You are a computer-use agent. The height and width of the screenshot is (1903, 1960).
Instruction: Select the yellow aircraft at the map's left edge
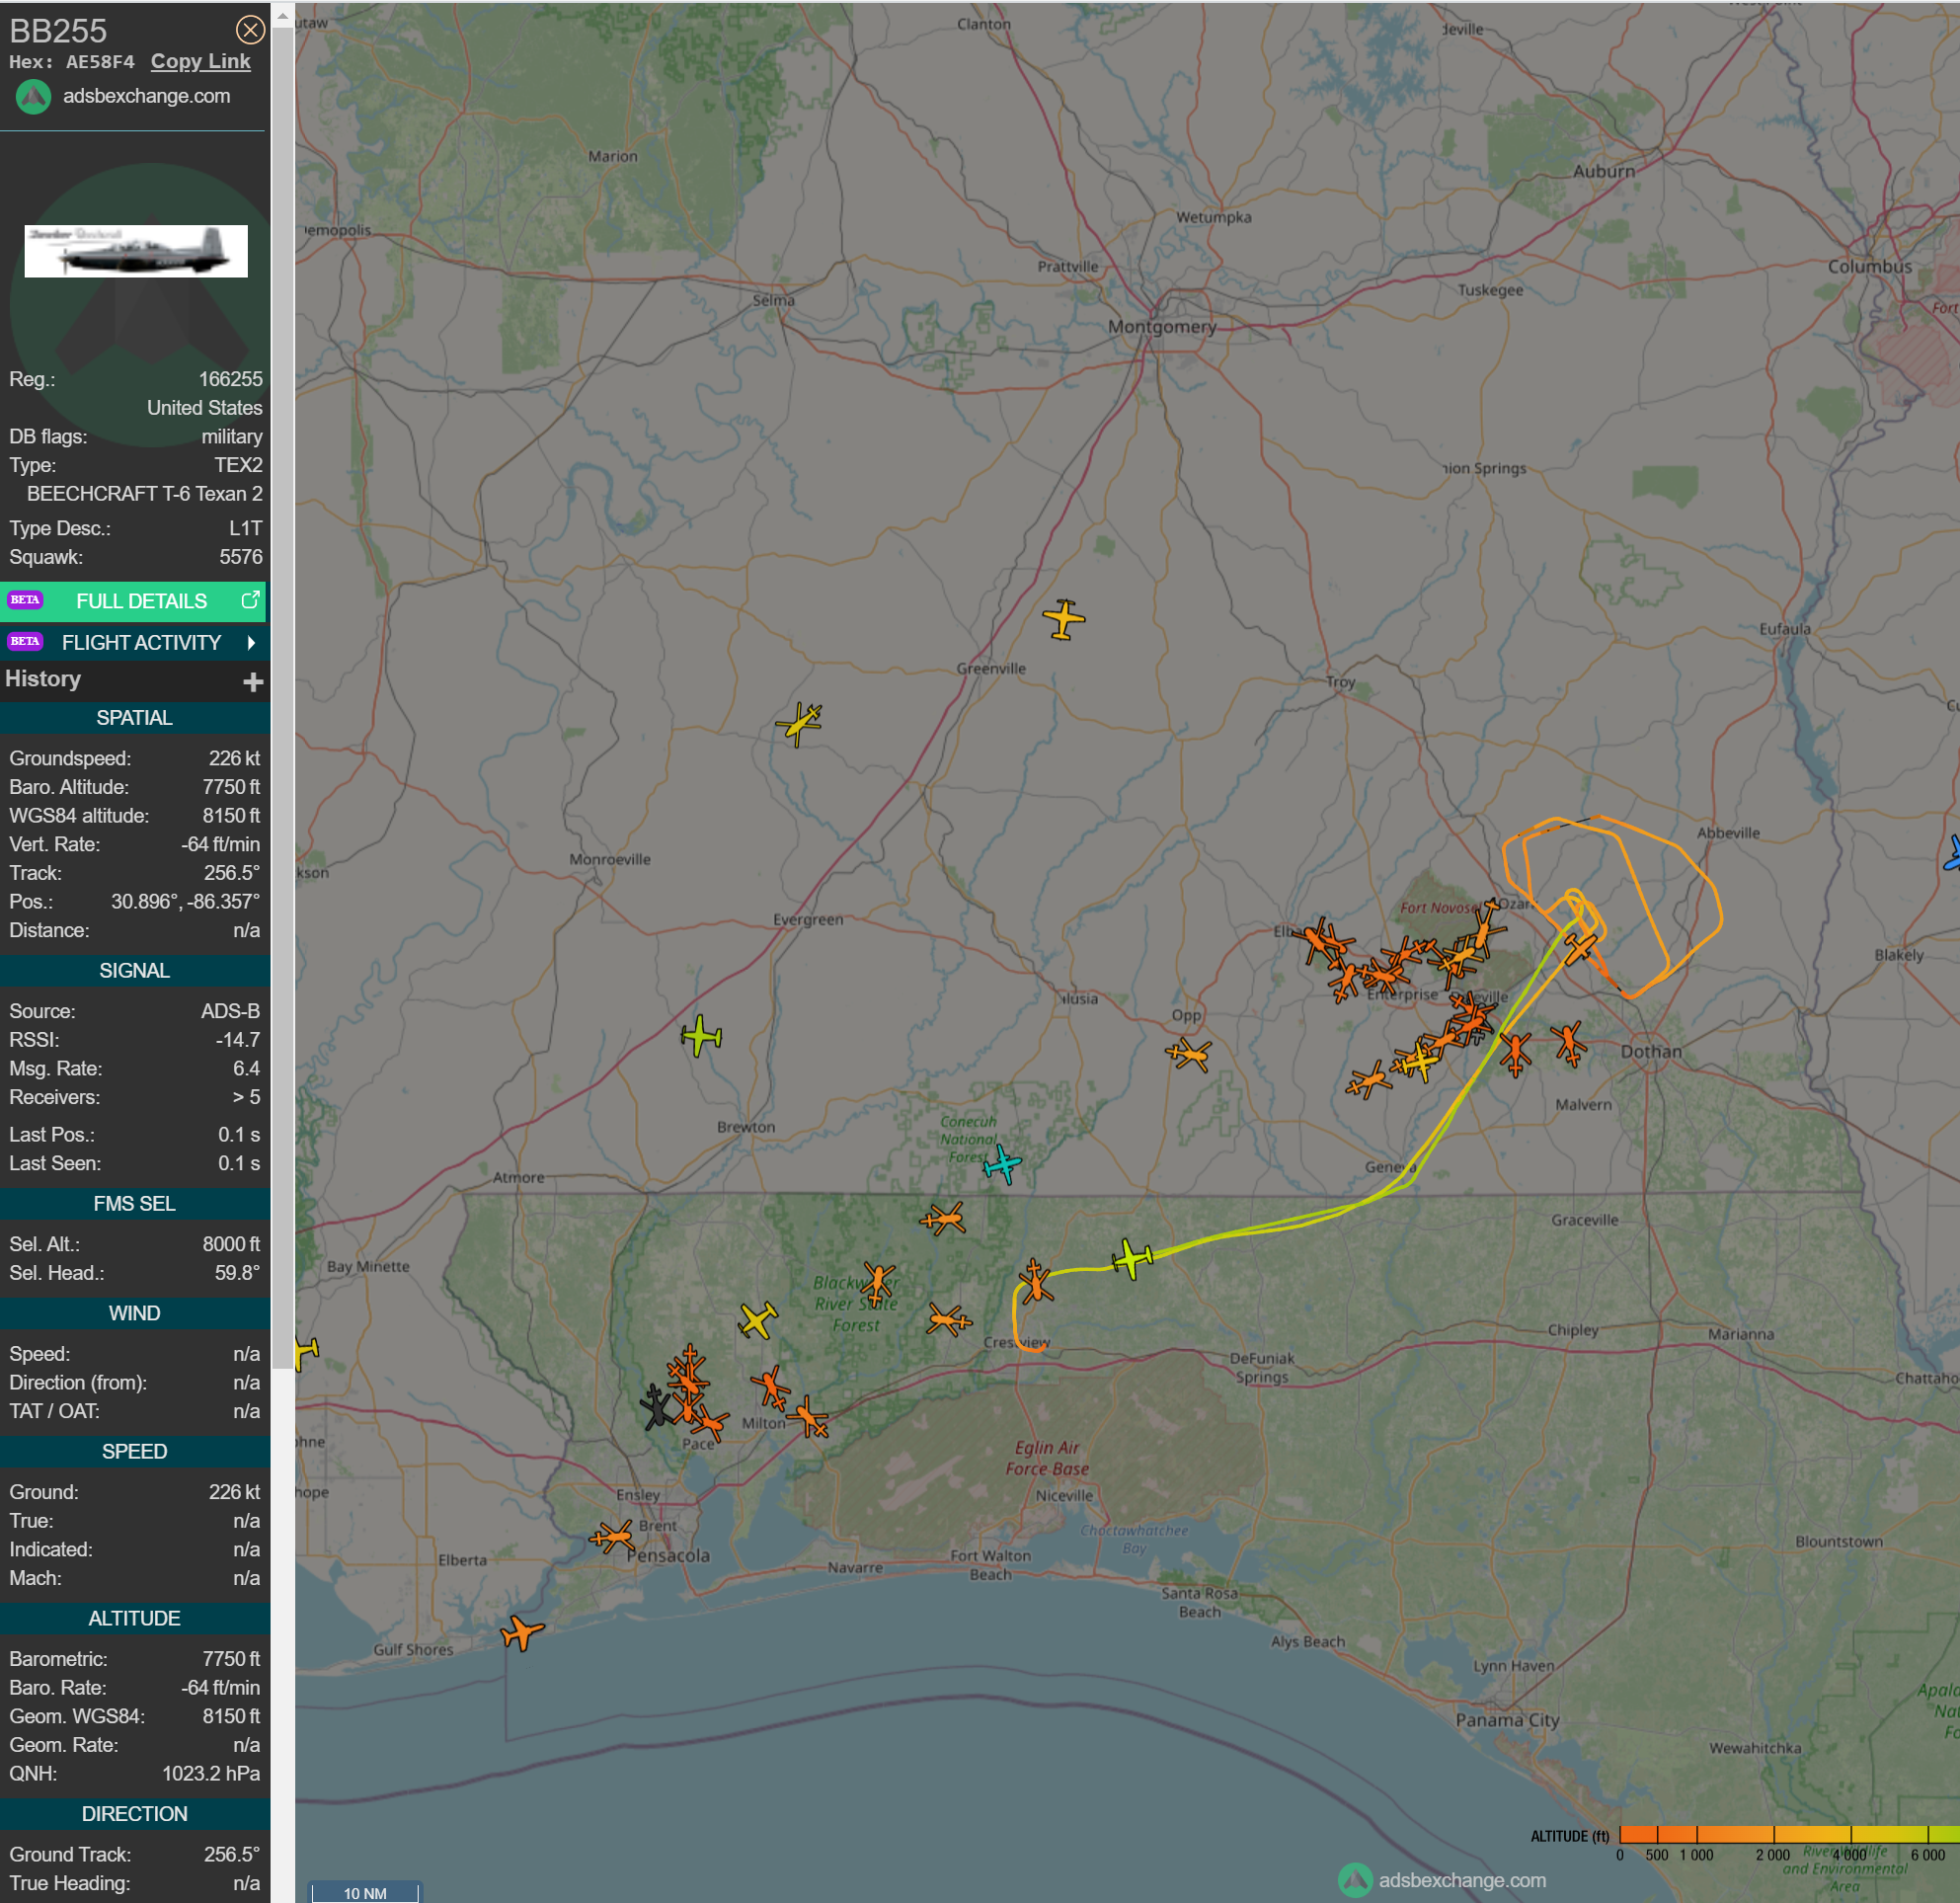(x=305, y=1353)
